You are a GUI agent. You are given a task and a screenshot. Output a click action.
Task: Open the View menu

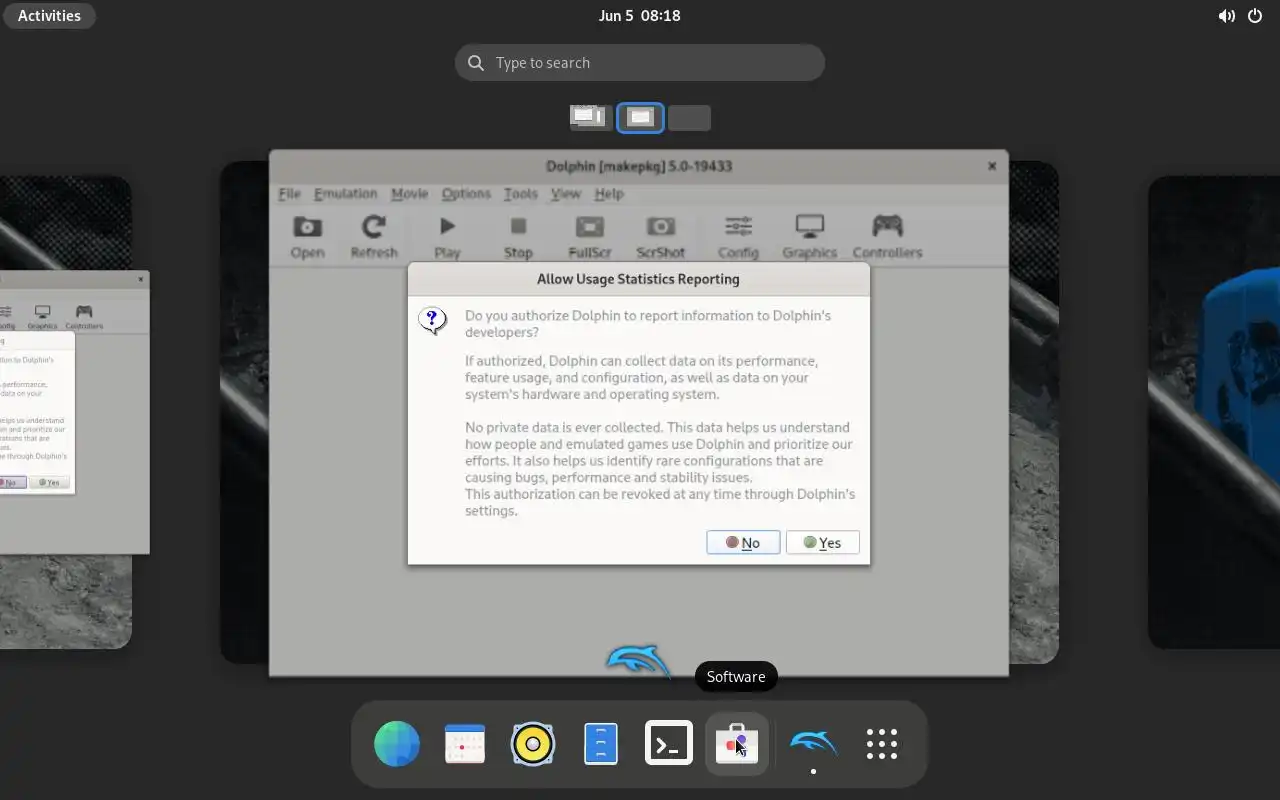565,193
